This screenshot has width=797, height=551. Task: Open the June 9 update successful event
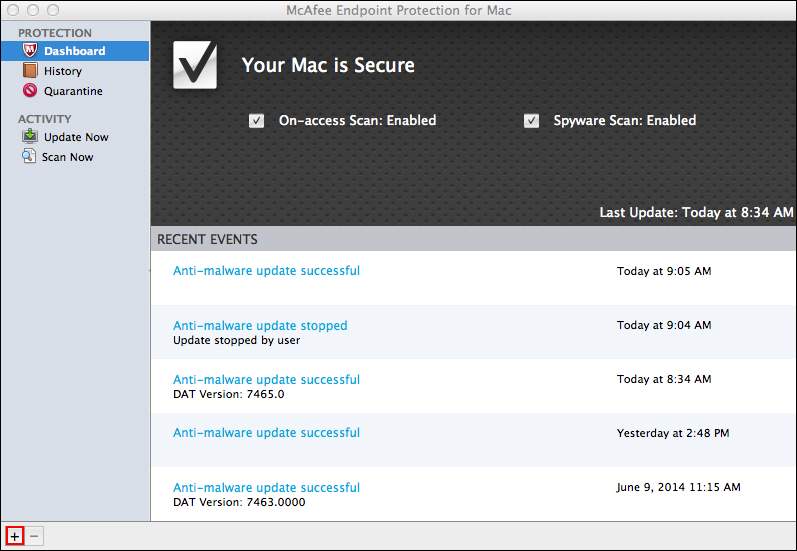(266, 487)
